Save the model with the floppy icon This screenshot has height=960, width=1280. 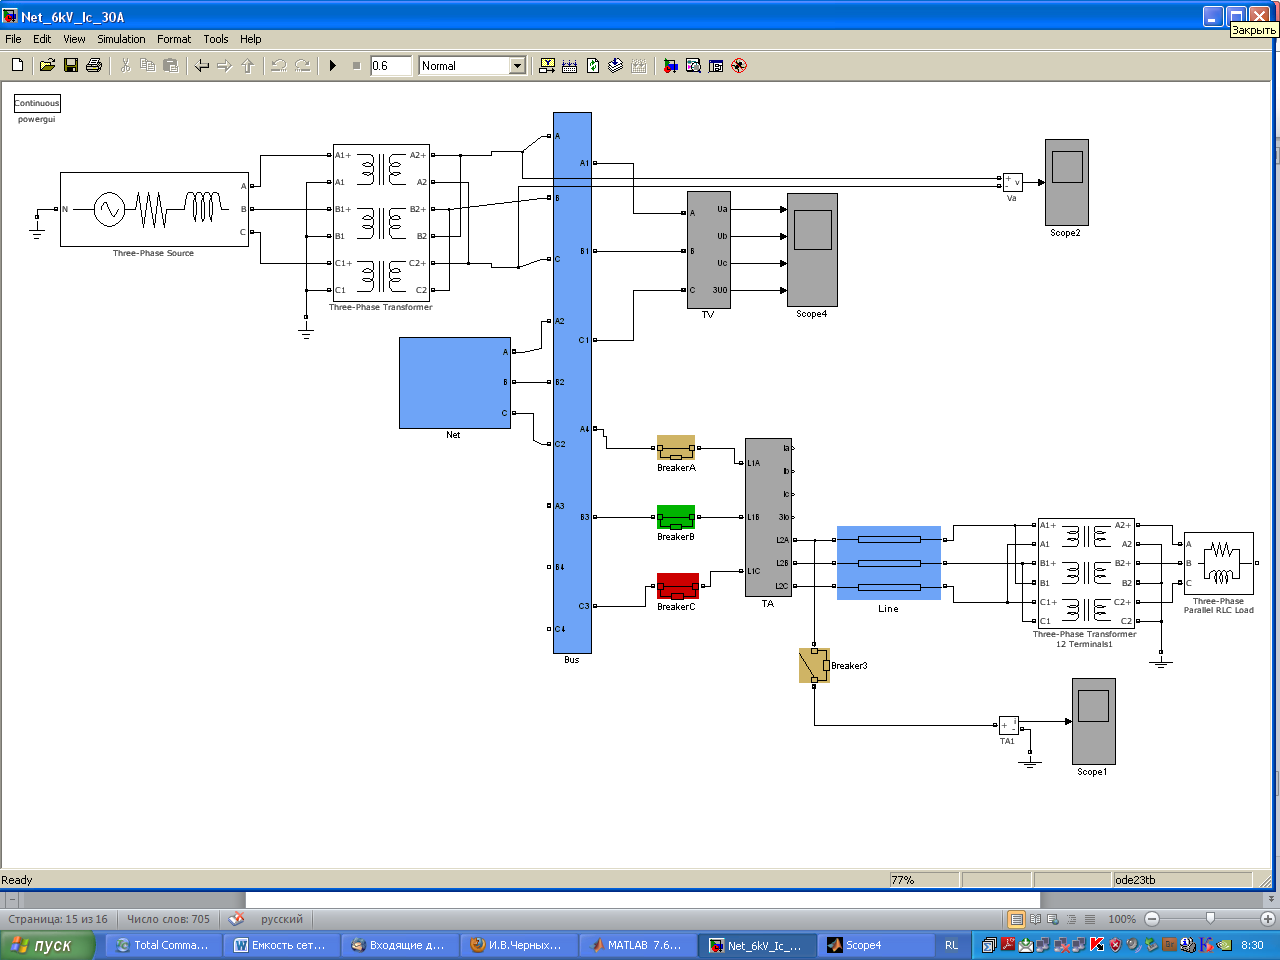pos(71,65)
